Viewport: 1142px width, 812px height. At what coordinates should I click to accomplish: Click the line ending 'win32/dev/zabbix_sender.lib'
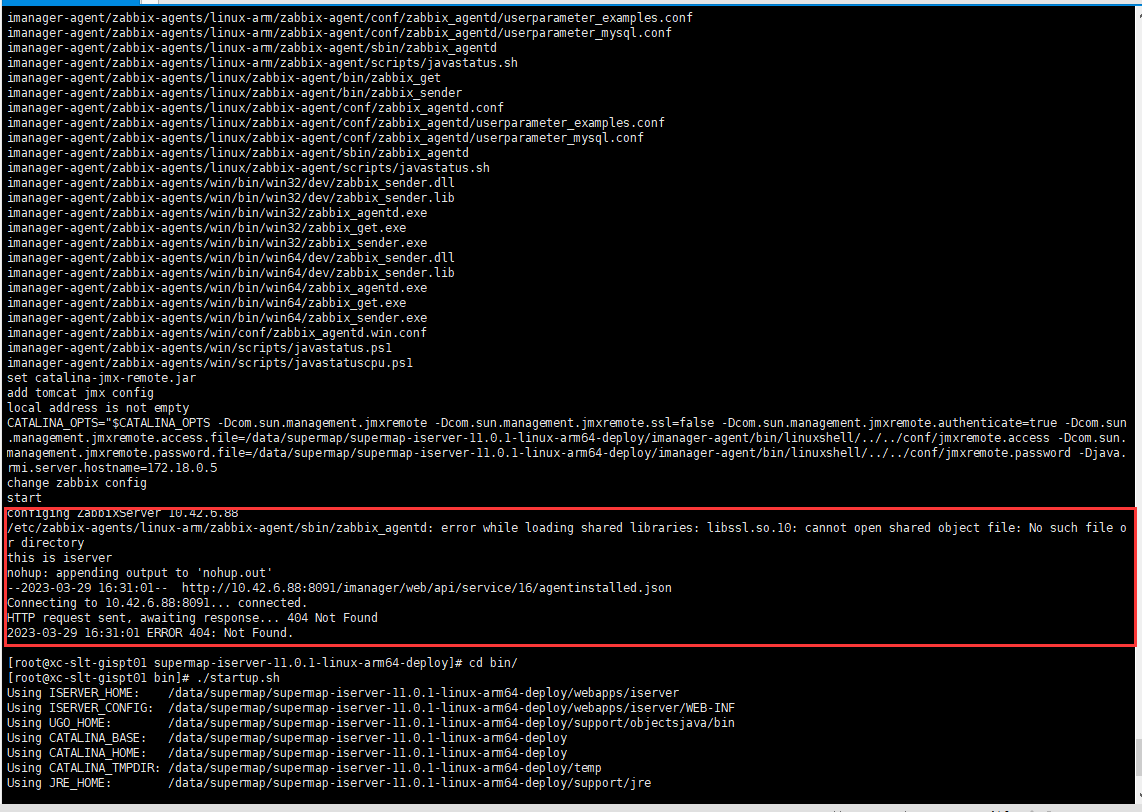[230, 198]
